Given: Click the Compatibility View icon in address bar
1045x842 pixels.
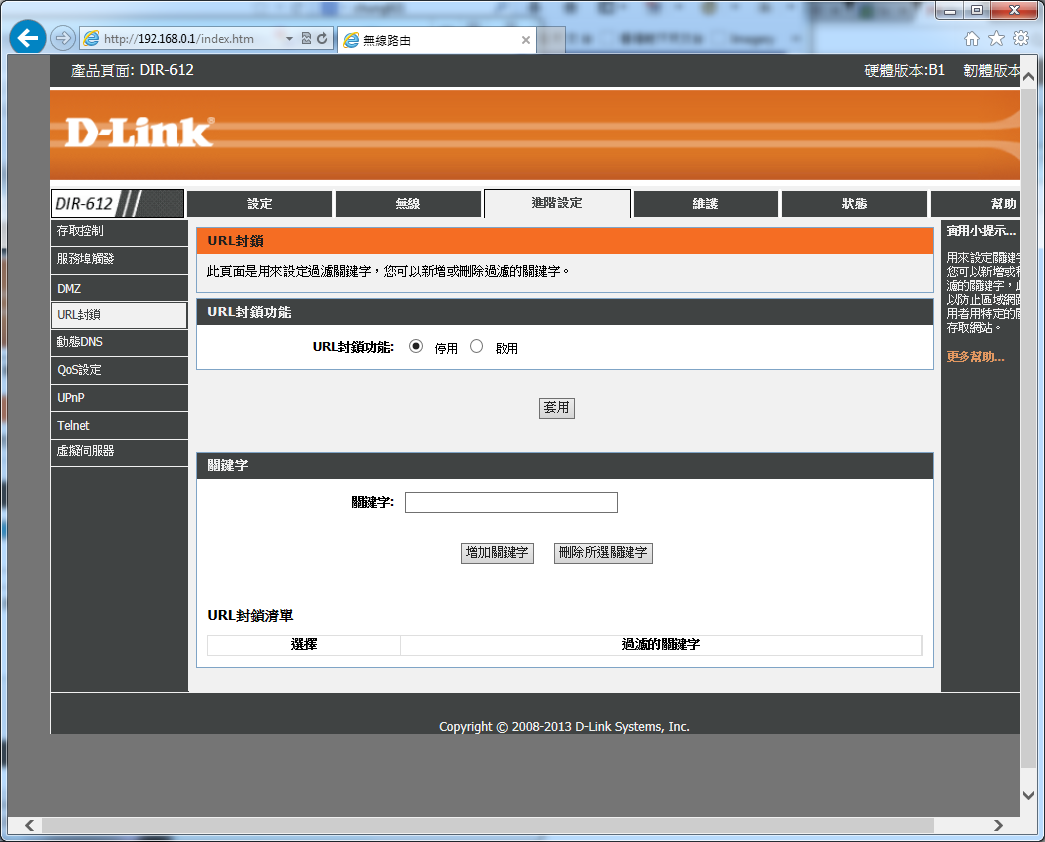Looking at the screenshot, I should click(x=306, y=39).
